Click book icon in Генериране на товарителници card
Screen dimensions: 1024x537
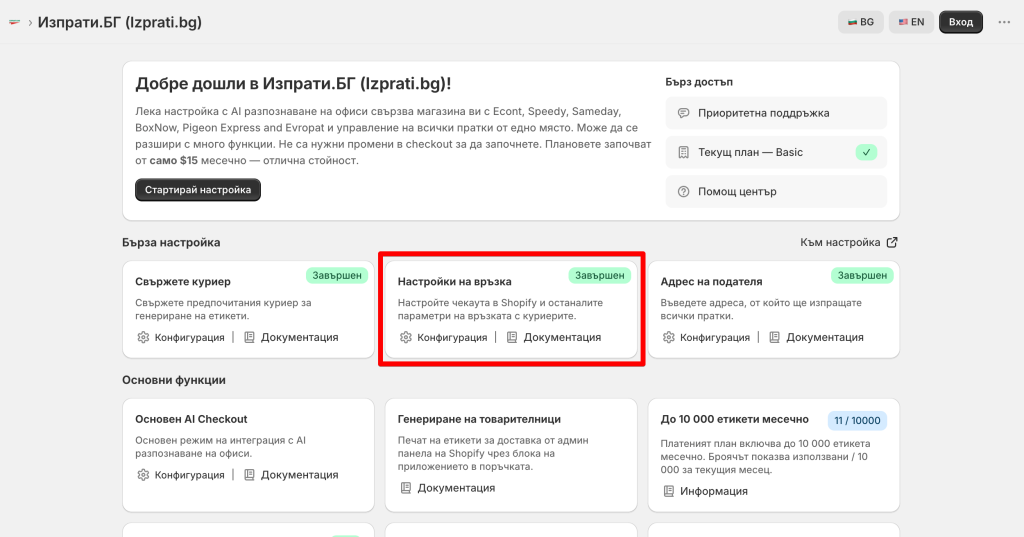(406, 488)
